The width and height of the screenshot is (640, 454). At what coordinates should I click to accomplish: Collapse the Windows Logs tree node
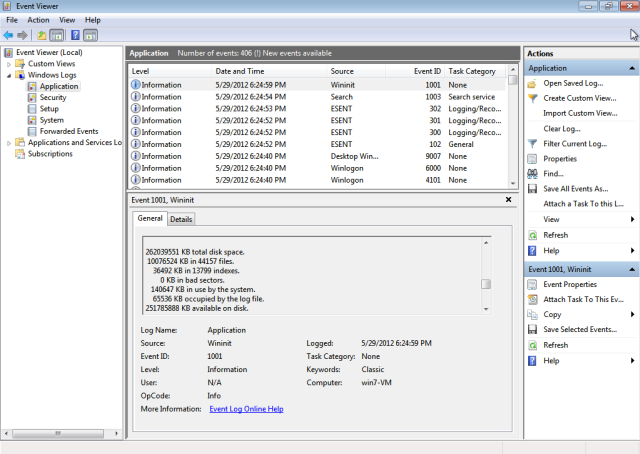coord(9,76)
